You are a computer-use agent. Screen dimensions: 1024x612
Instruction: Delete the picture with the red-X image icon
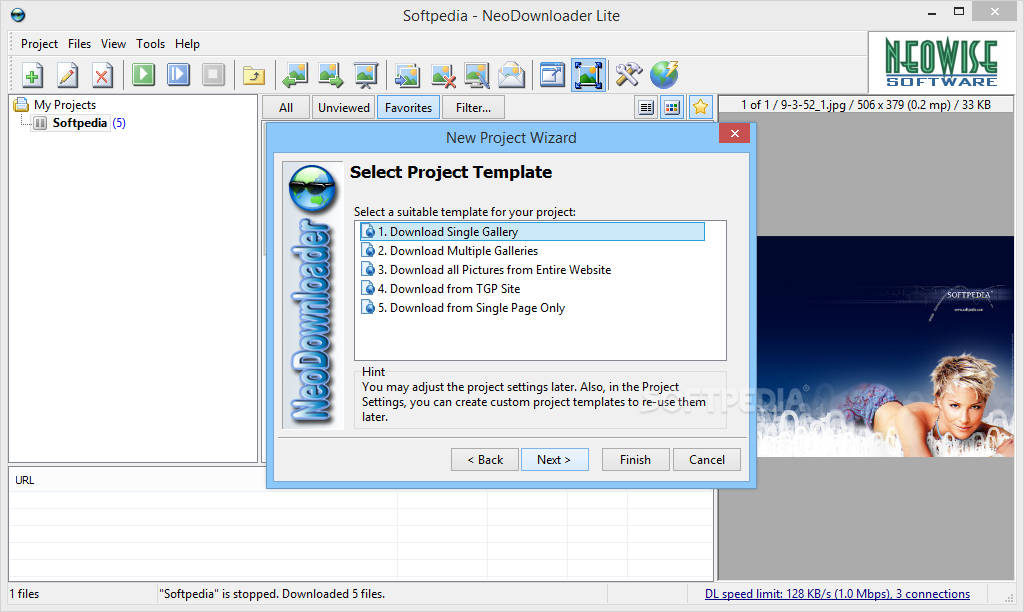coord(442,74)
